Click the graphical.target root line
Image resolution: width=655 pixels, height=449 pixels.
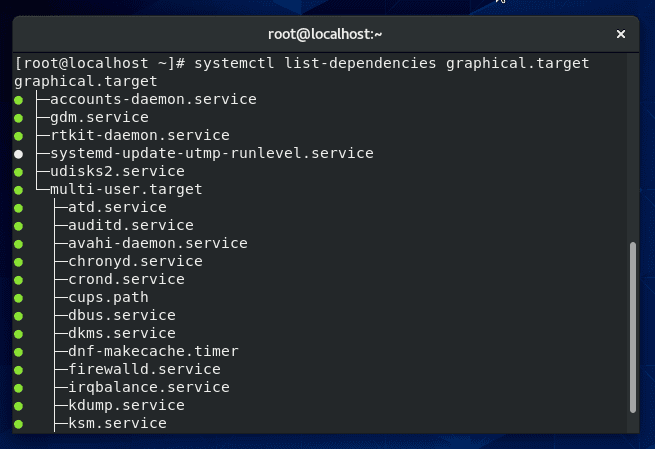coord(86,81)
